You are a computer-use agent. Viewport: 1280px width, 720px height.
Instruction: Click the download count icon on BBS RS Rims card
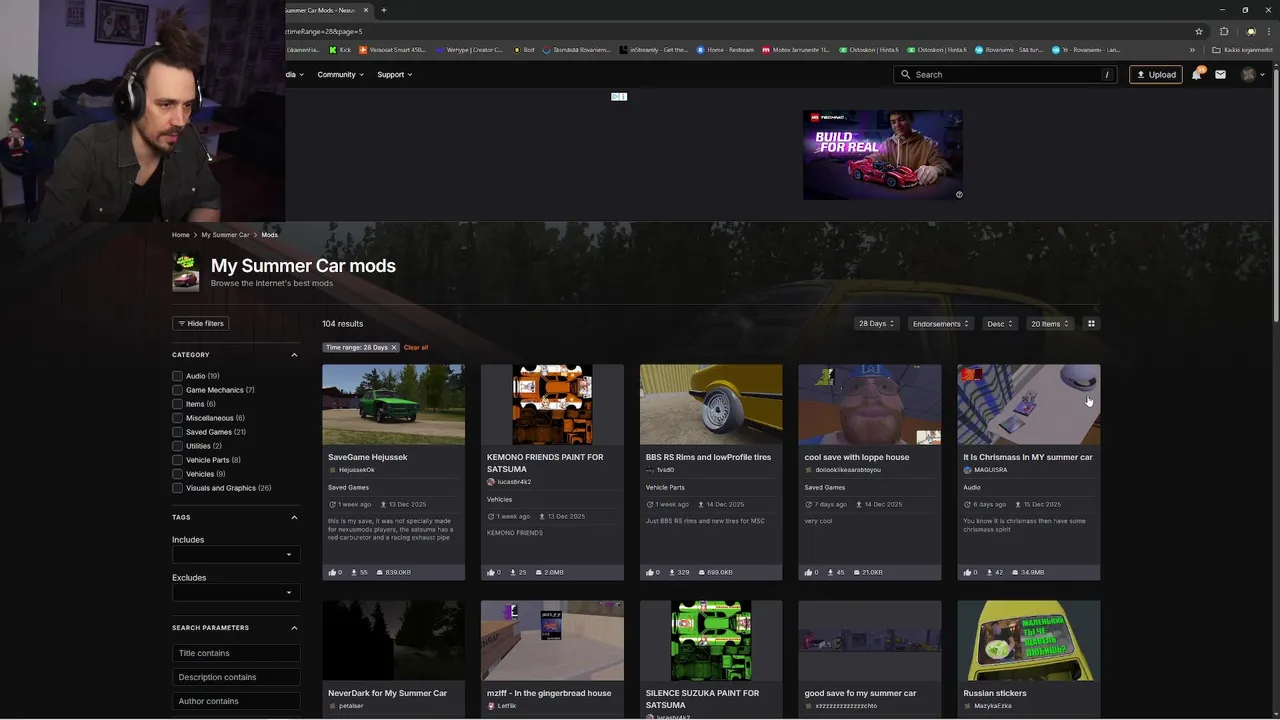tap(673, 572)
